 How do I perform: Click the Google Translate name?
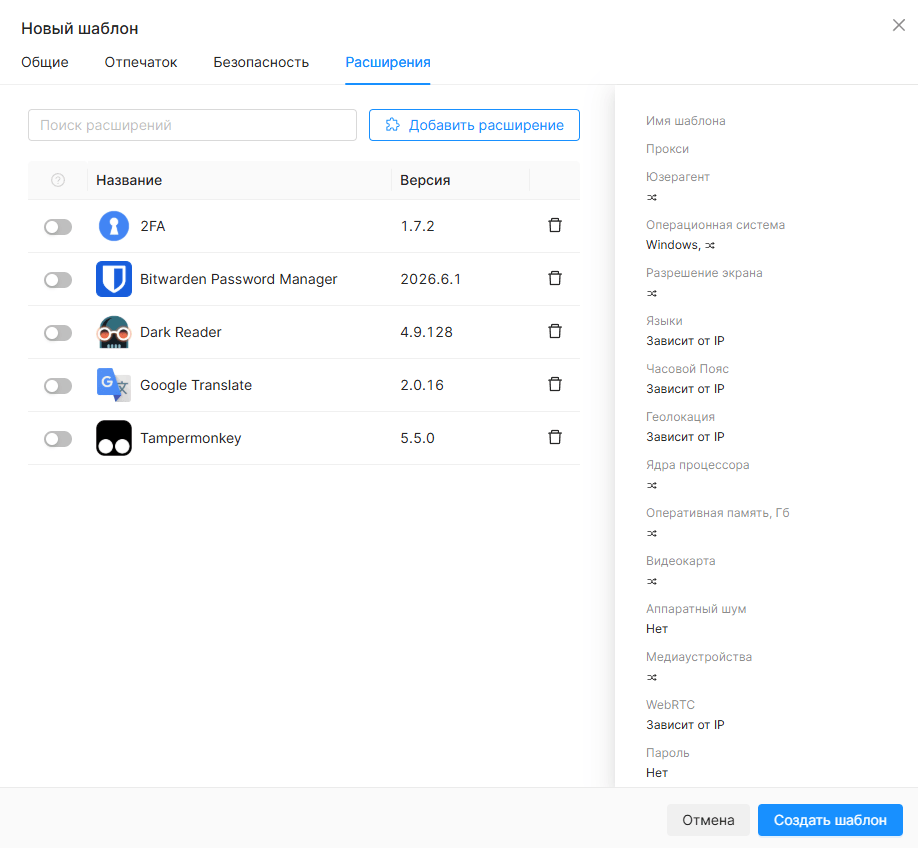[x=196, y=385]
